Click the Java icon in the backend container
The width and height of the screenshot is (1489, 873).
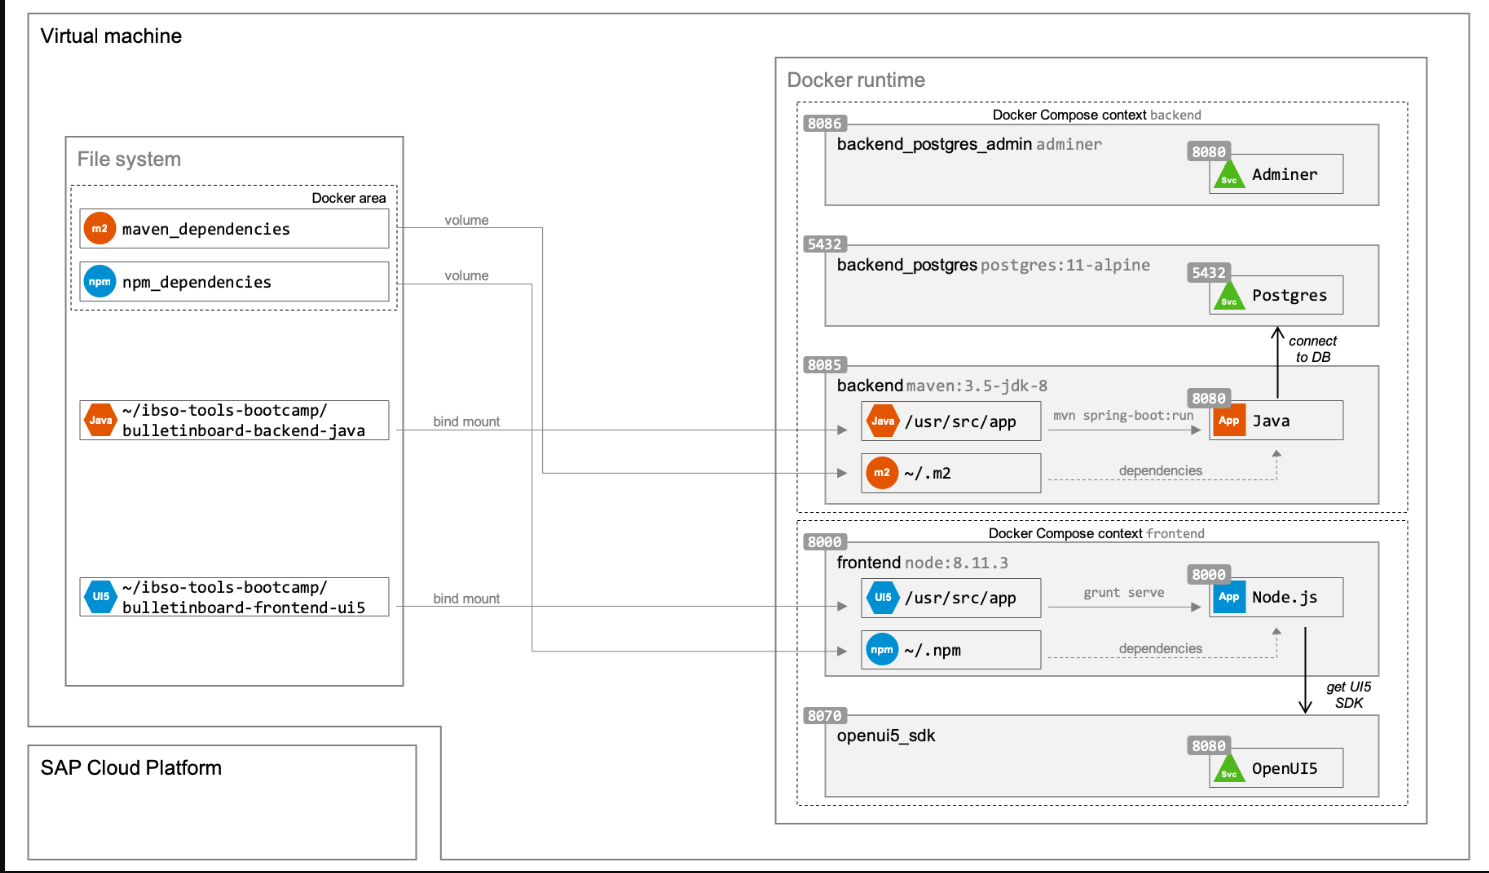click(x=883, y=421)
